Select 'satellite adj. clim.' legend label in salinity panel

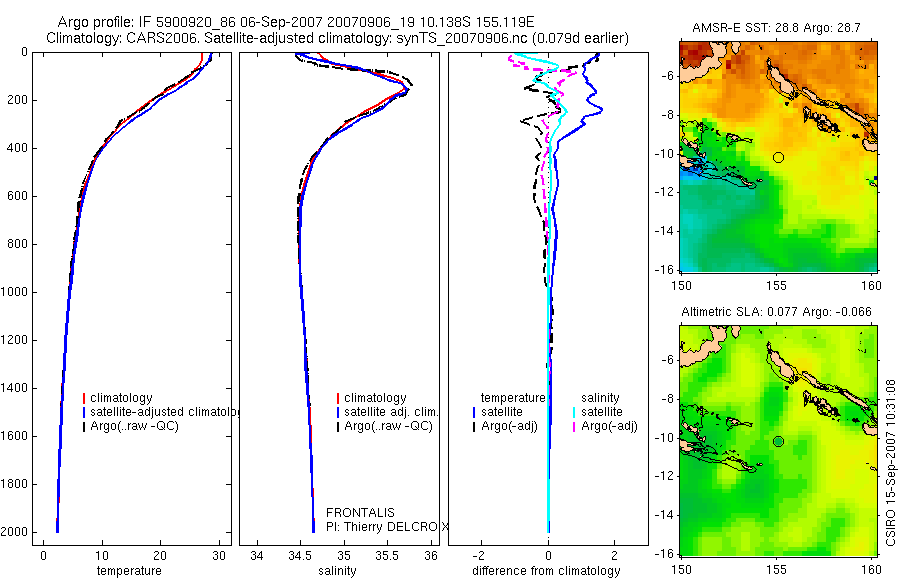(391, 412)
